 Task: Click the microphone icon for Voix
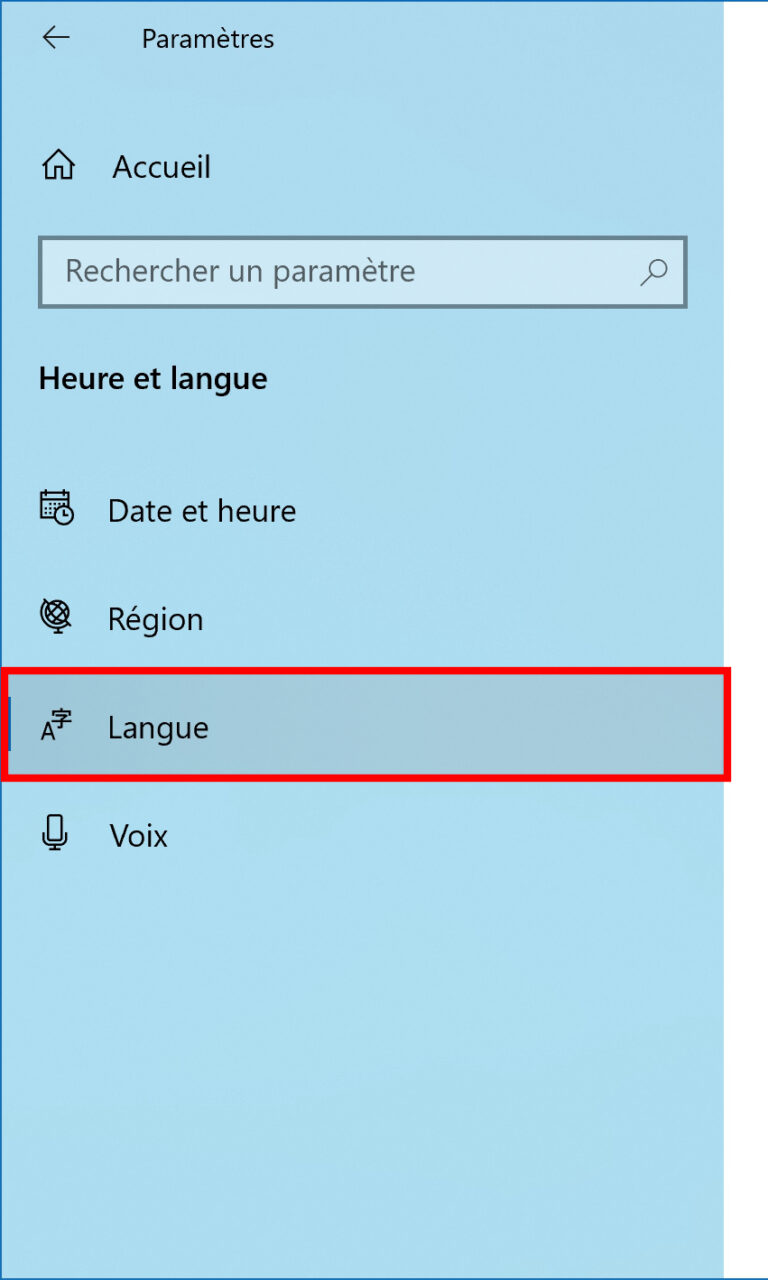point(56,832)
